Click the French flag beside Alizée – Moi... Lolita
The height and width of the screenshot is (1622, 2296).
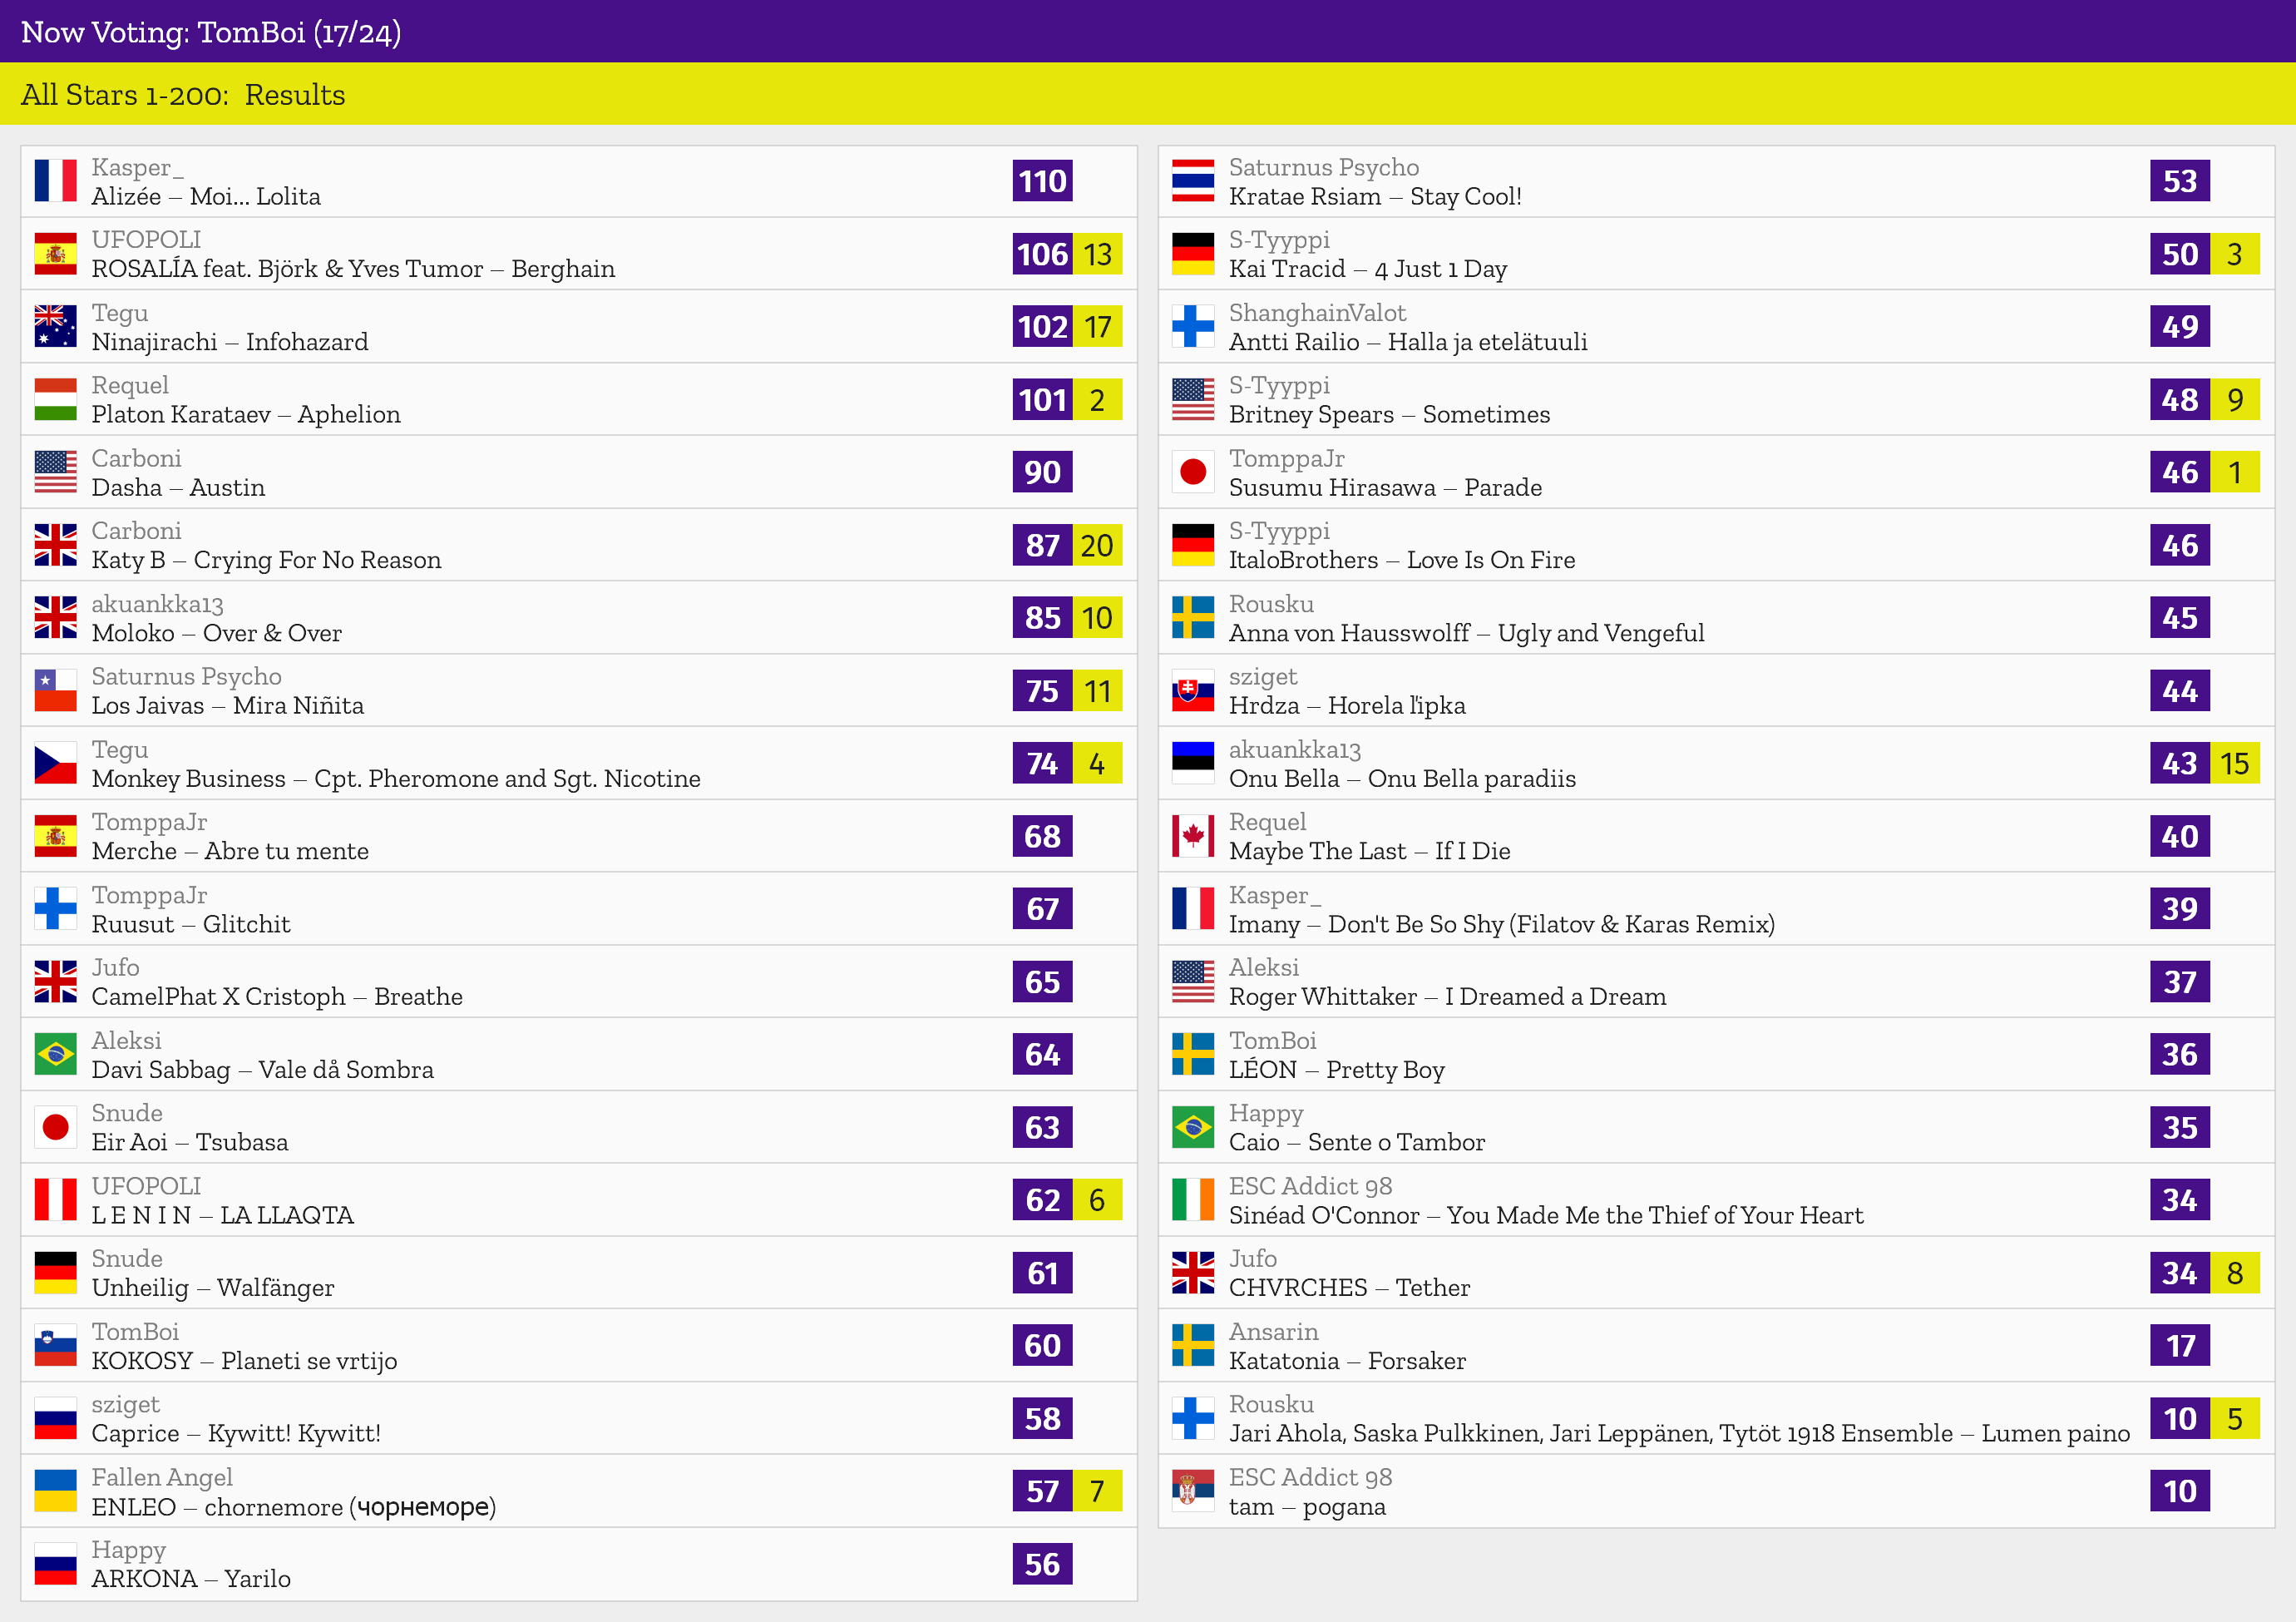point(55,181)
